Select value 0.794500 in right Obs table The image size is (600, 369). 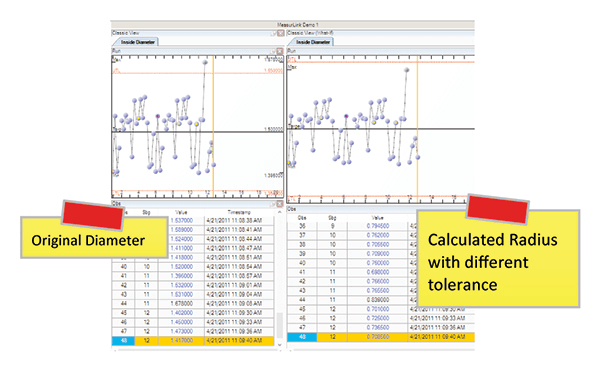[378, 226]
